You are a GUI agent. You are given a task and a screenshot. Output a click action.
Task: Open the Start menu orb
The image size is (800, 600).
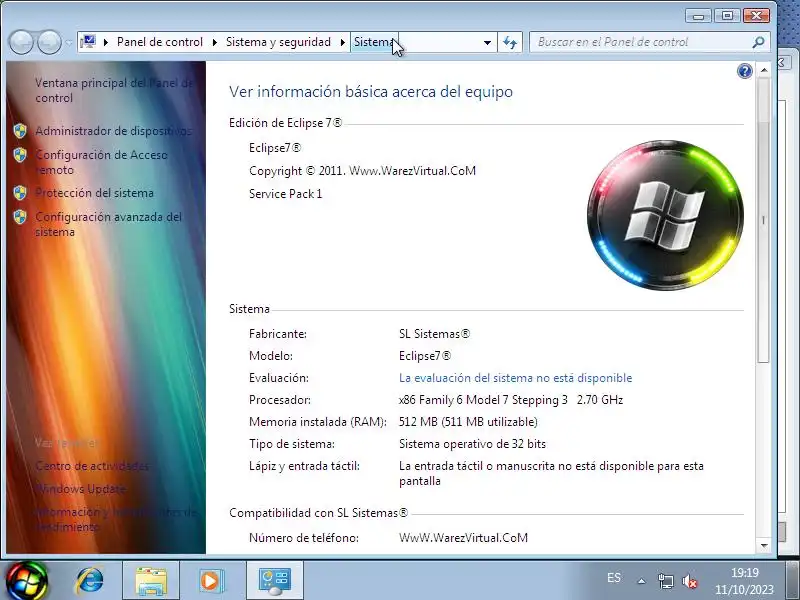click(x=27, y=581)
